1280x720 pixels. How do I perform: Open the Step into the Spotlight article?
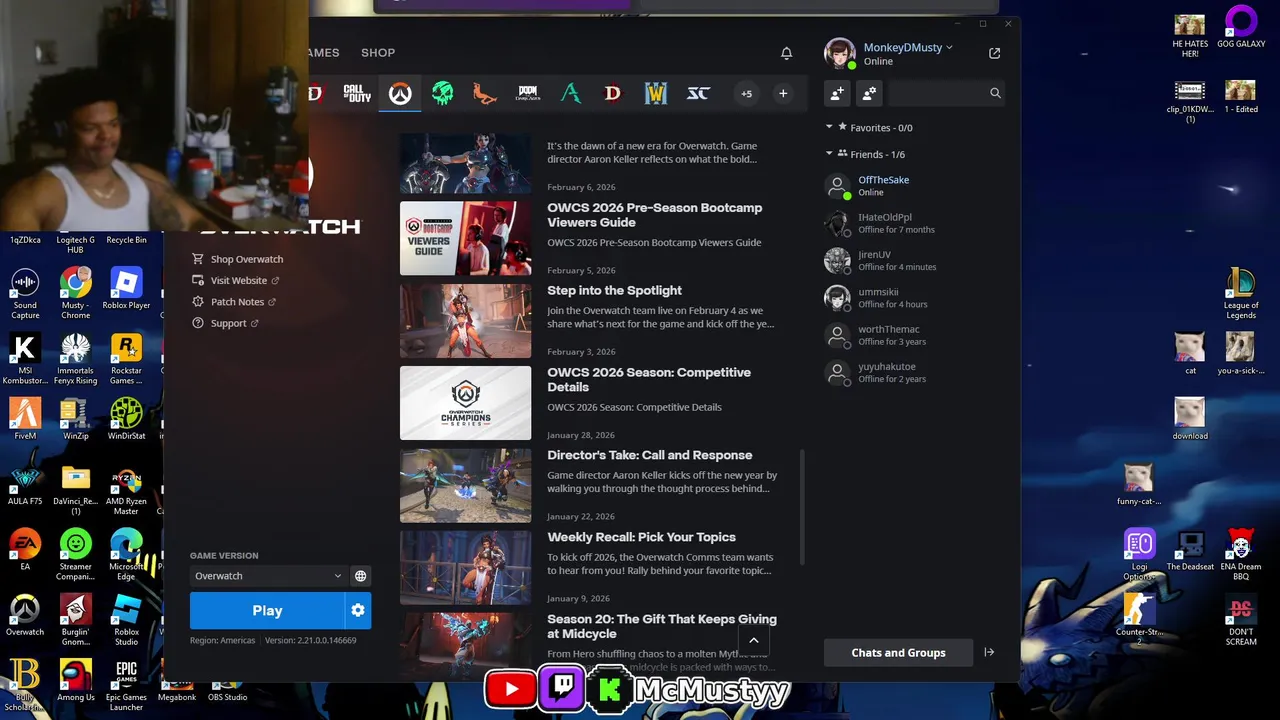[614, 290]
